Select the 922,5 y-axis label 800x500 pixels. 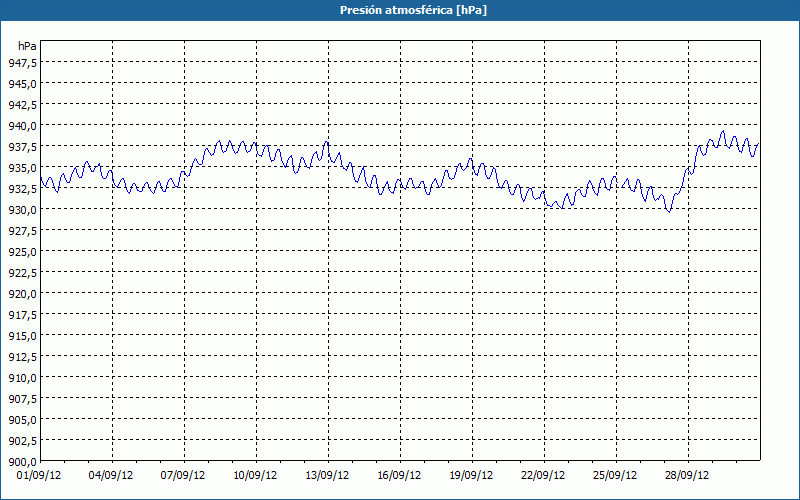click(x=22, y=272)
